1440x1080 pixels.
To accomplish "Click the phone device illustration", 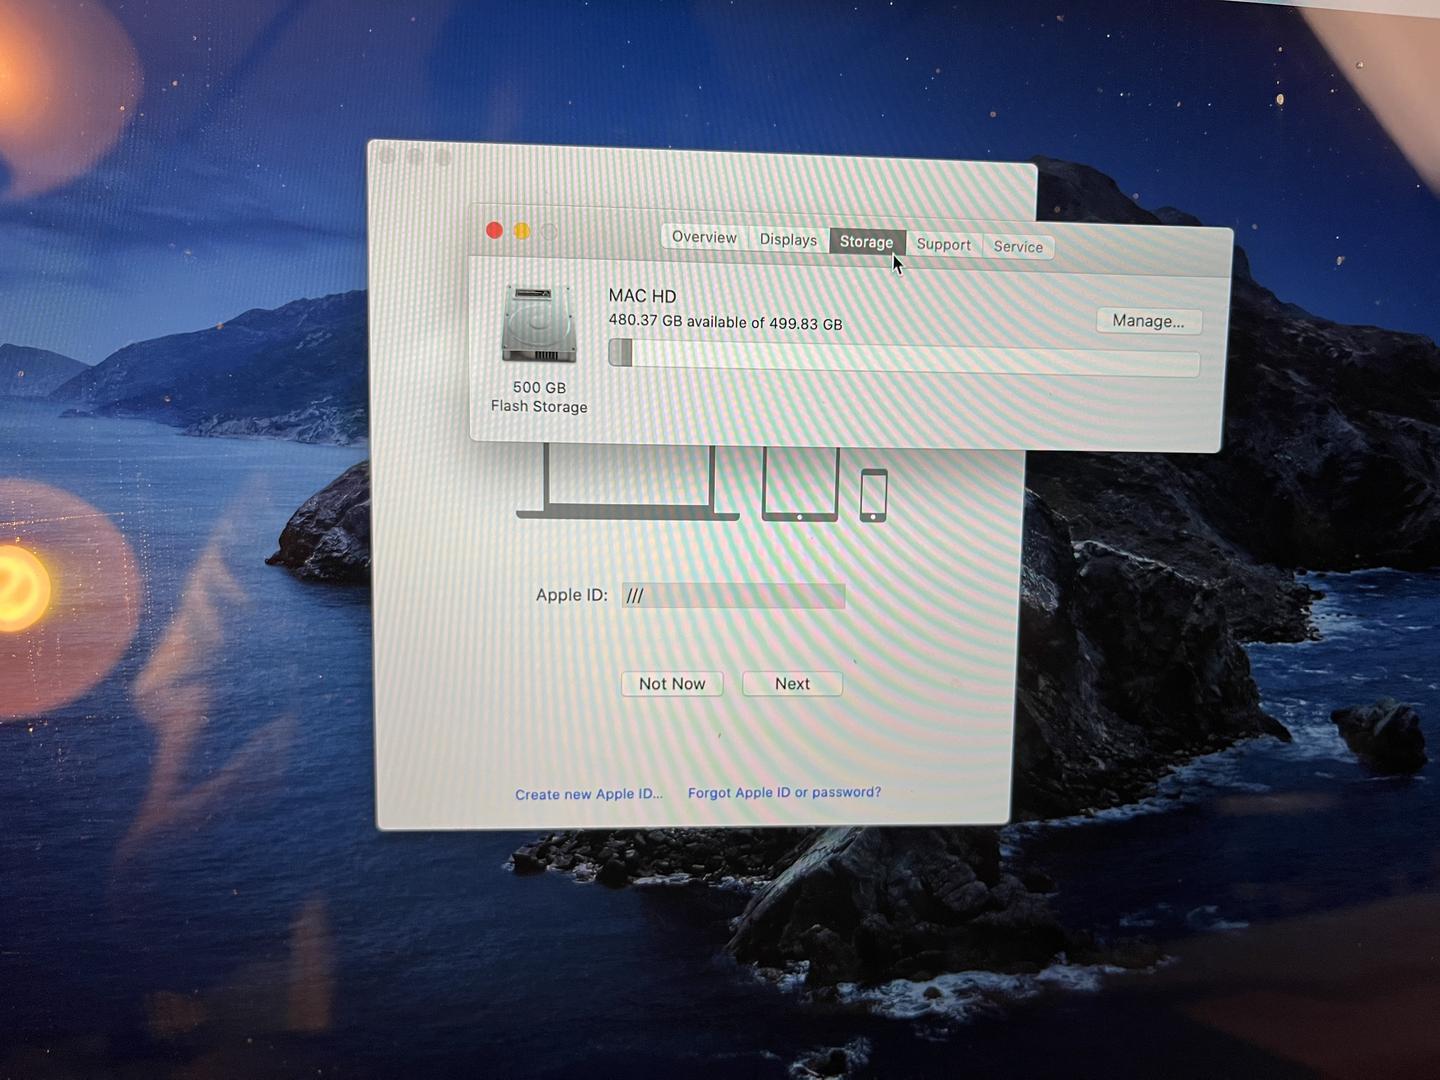I will 874,495.
